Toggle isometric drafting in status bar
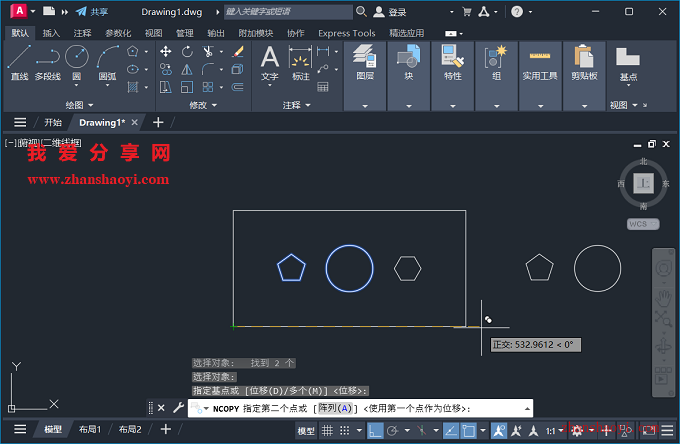This screenshot has width=680, height=444. [x=422, y=431]
